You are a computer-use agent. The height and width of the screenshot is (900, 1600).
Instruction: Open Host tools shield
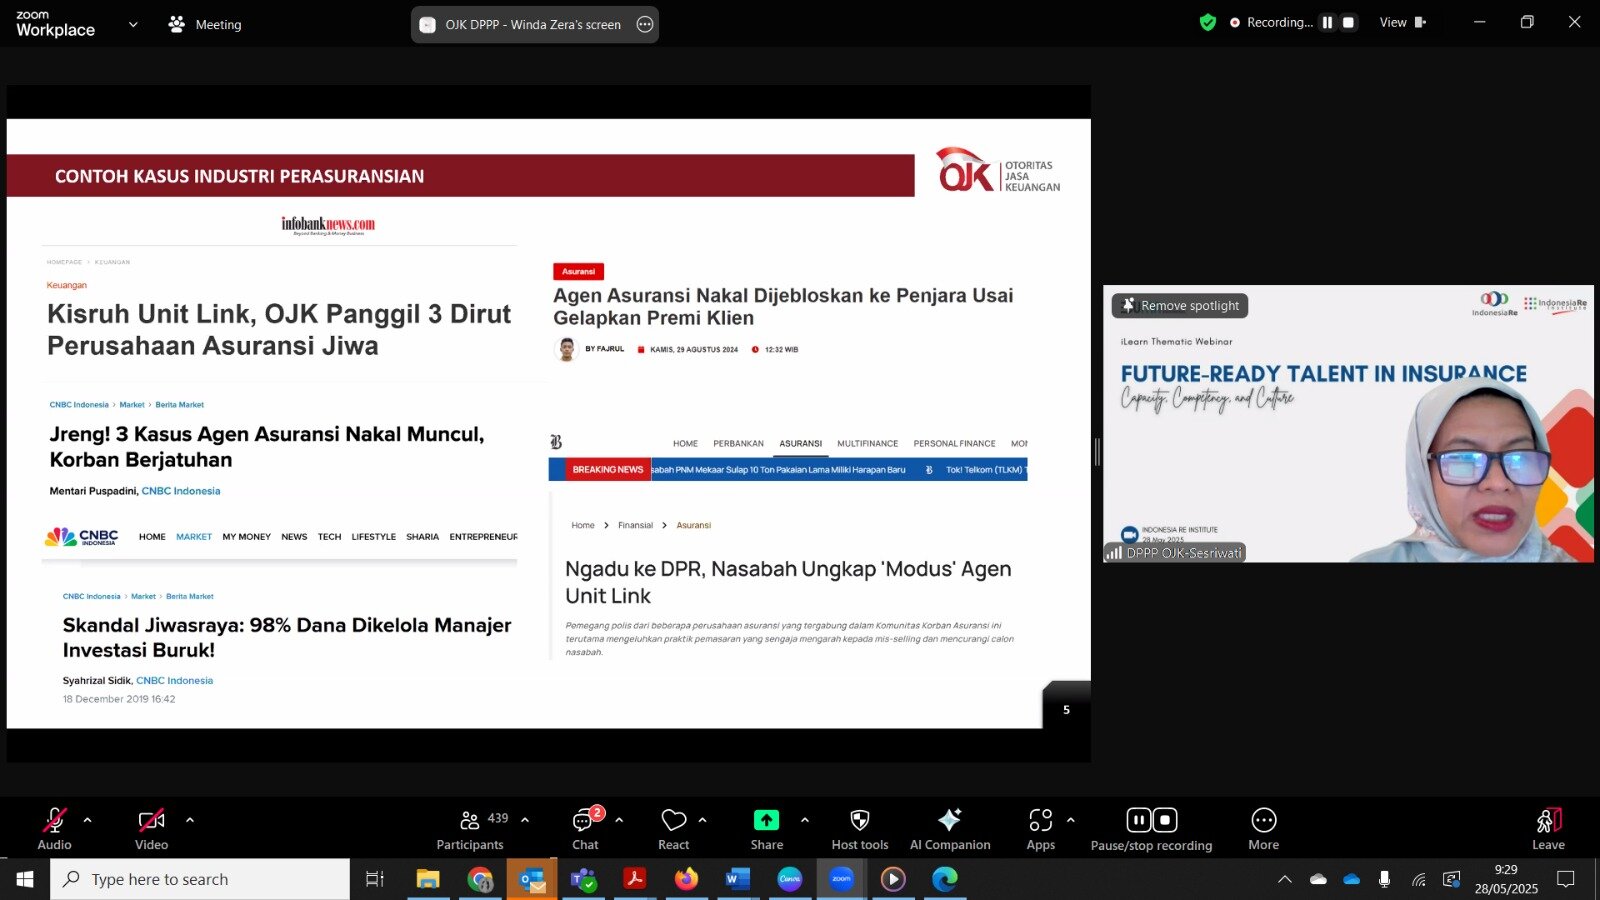[860, 829]
